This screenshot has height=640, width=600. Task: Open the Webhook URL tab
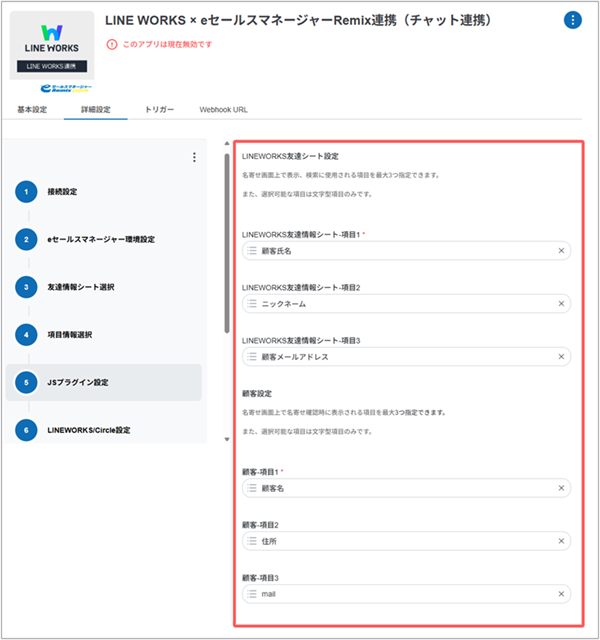click(x=223, y=109)
